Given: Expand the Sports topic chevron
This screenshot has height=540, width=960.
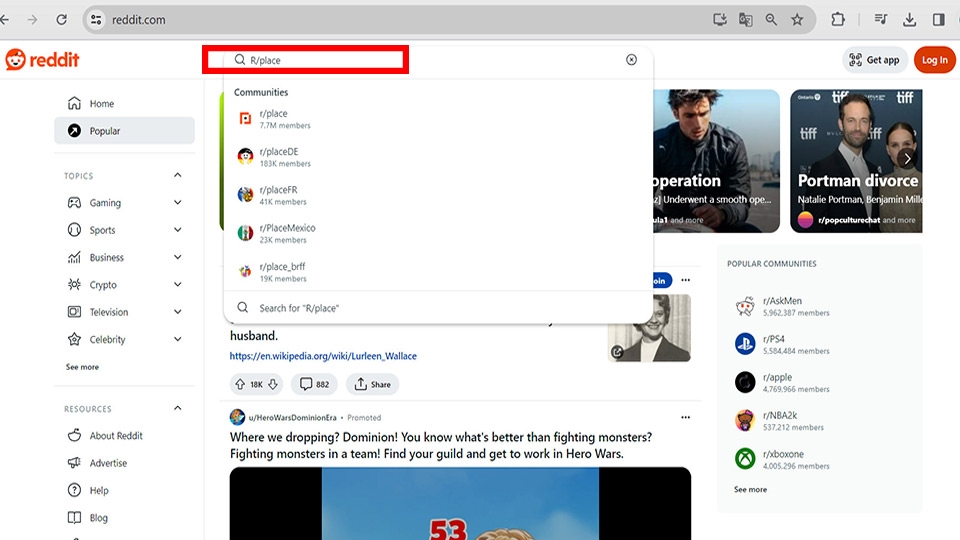Looking at the screenshot, I should (x=178, y=230).
